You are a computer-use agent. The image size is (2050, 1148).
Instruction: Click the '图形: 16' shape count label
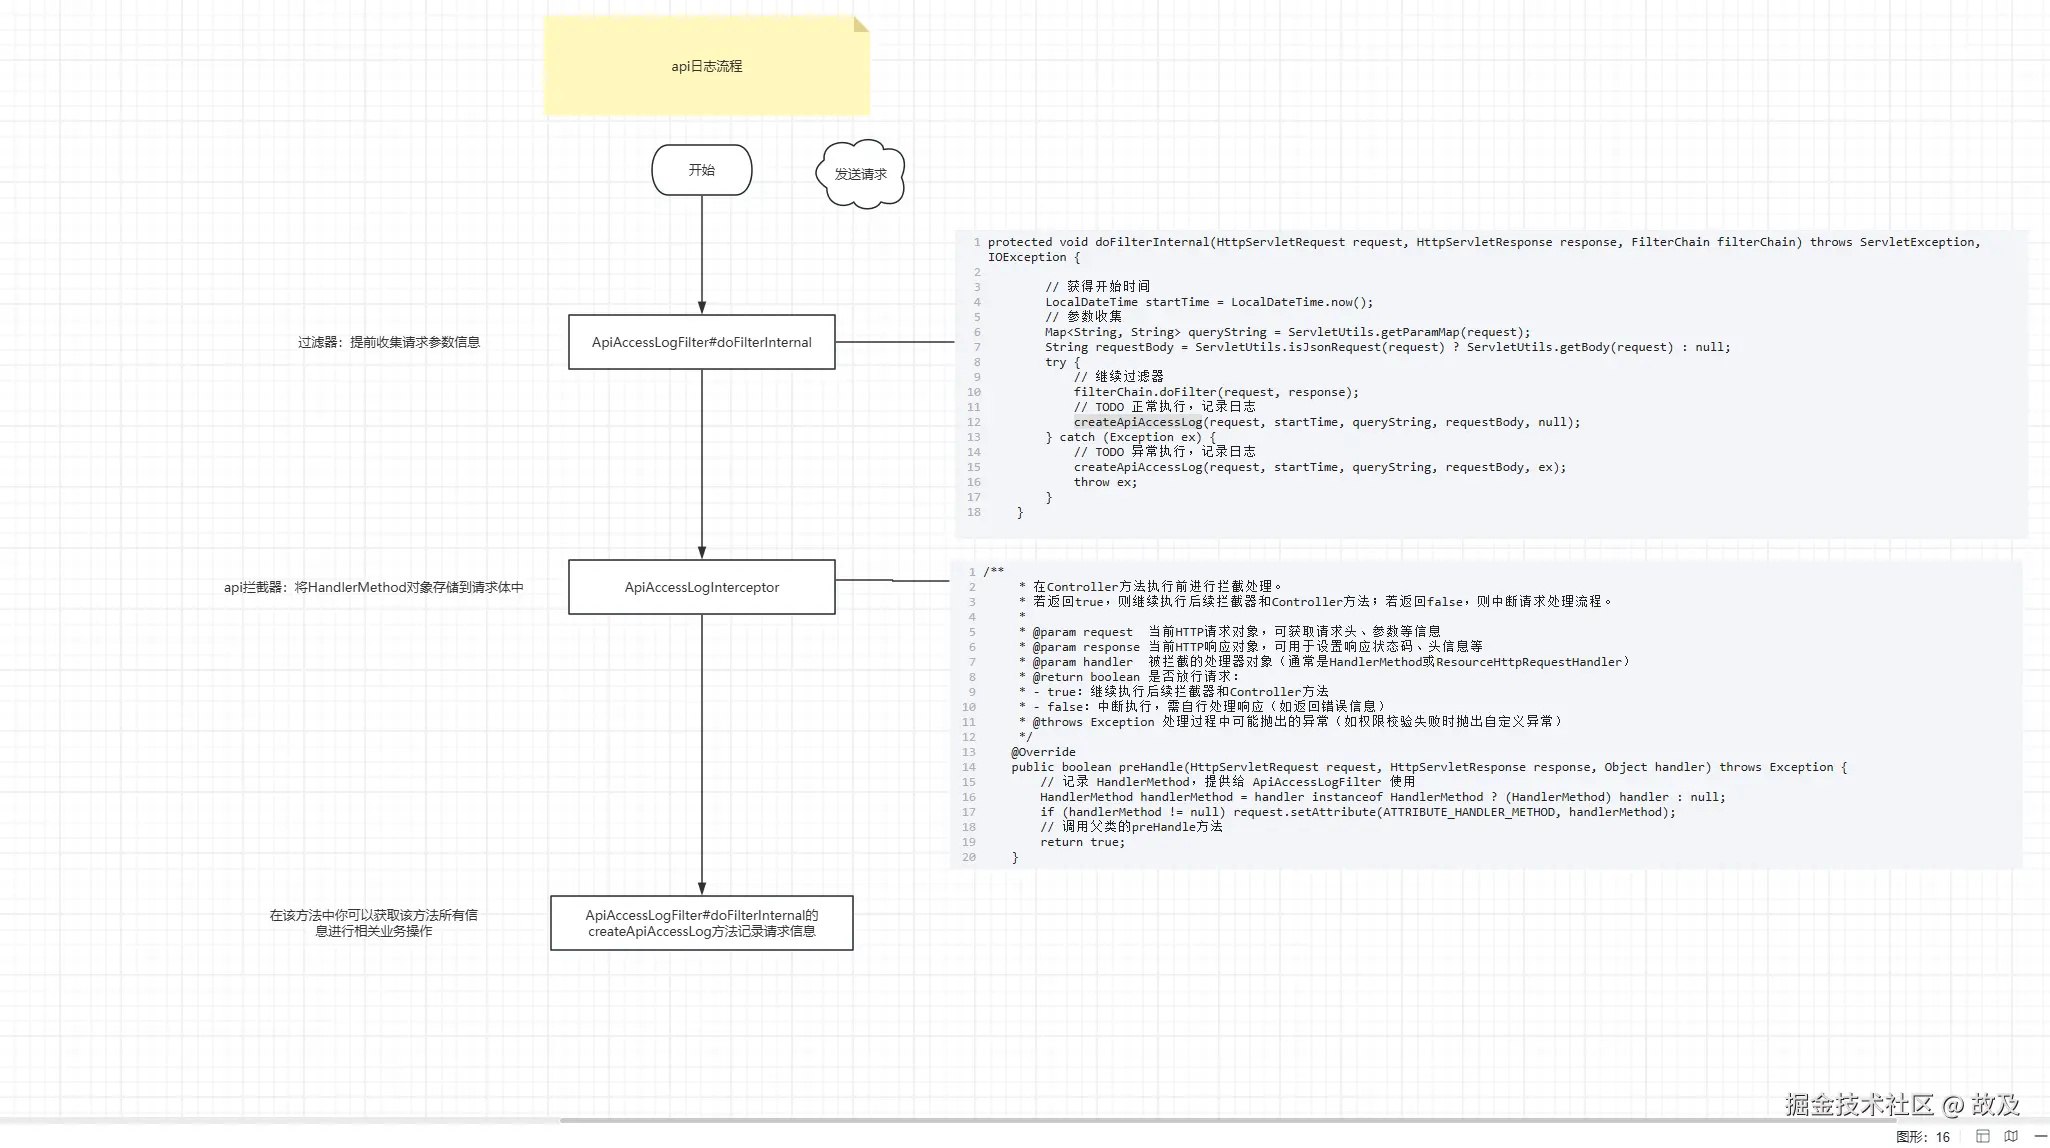pos(1922,1137)
